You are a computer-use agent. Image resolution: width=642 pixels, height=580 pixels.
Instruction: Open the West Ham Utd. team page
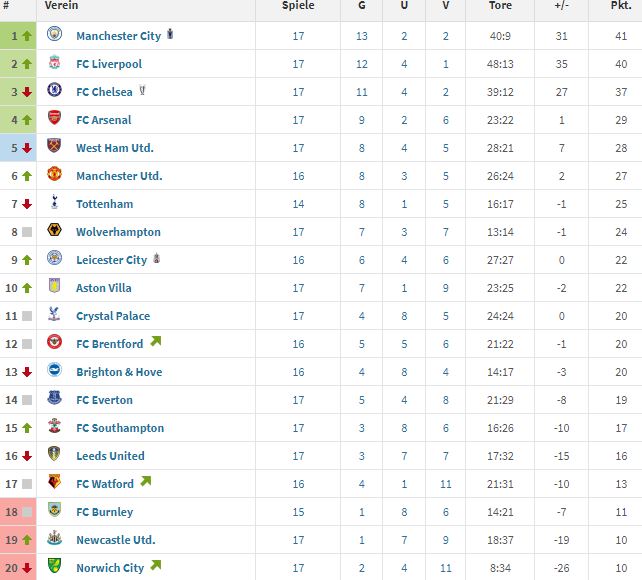[x=115, y=148]
